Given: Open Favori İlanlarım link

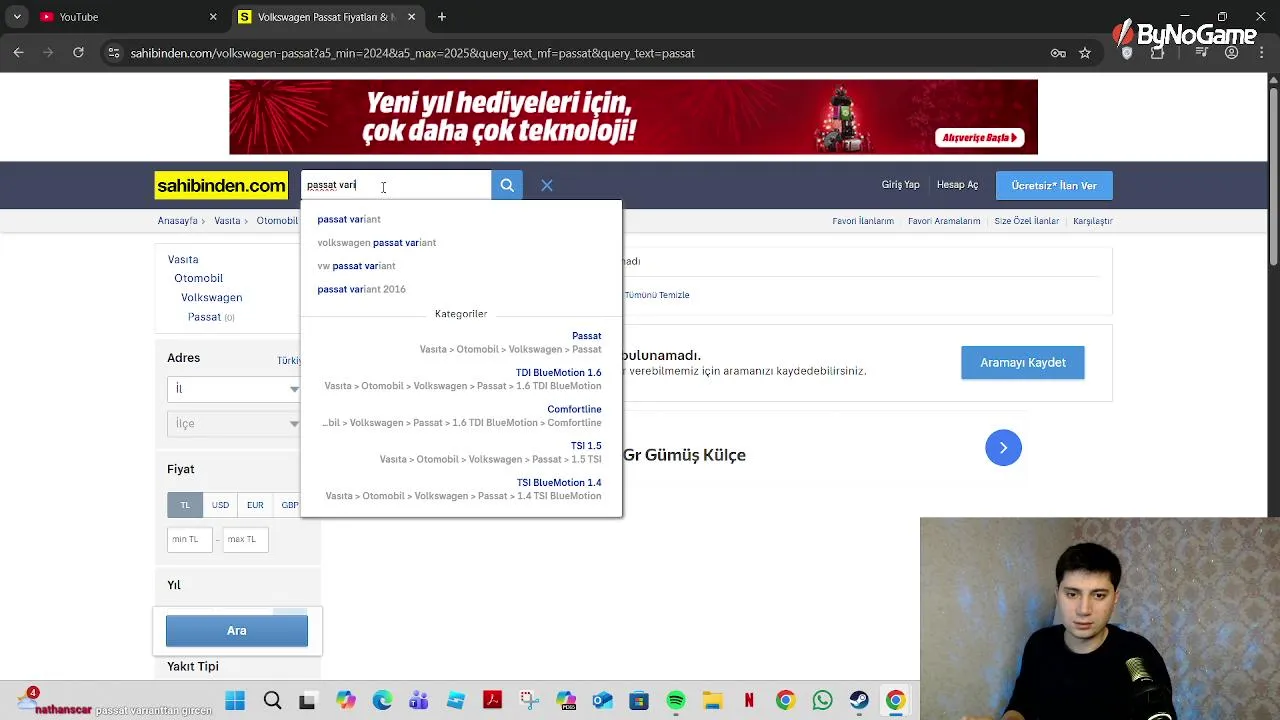Looking at the screenshot, I should 863,221.
